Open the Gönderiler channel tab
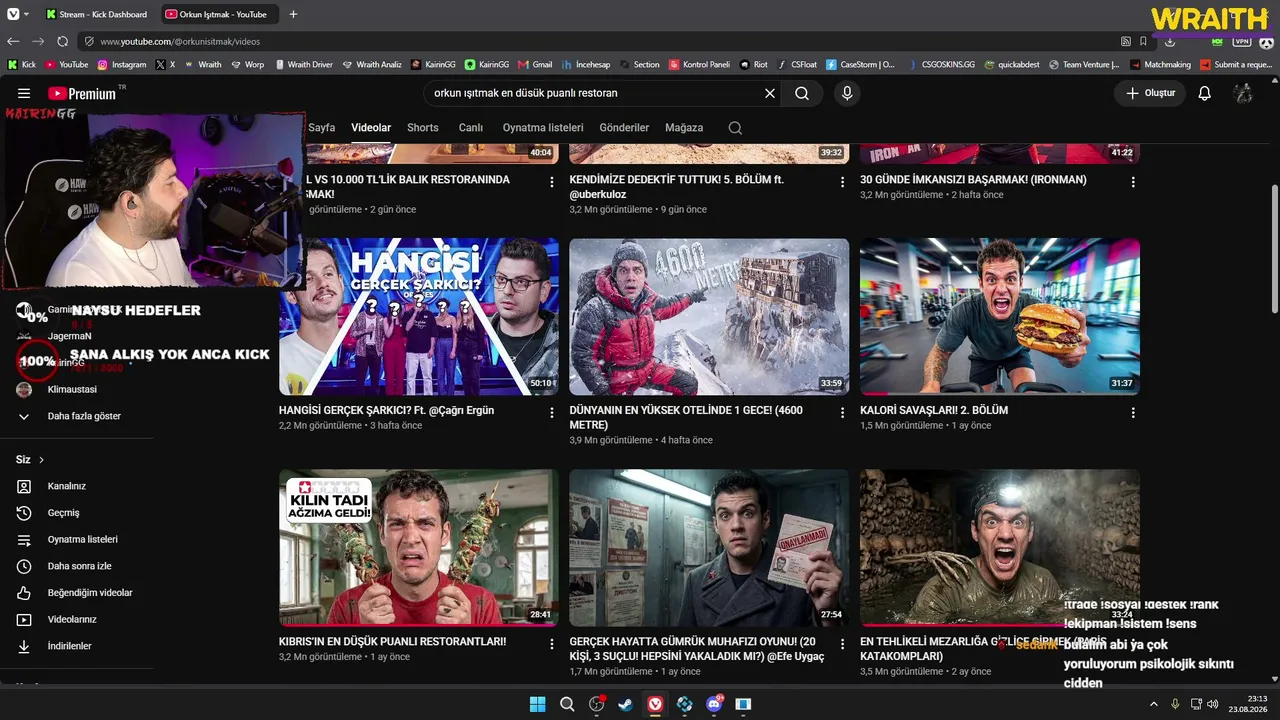 [624, 128]
